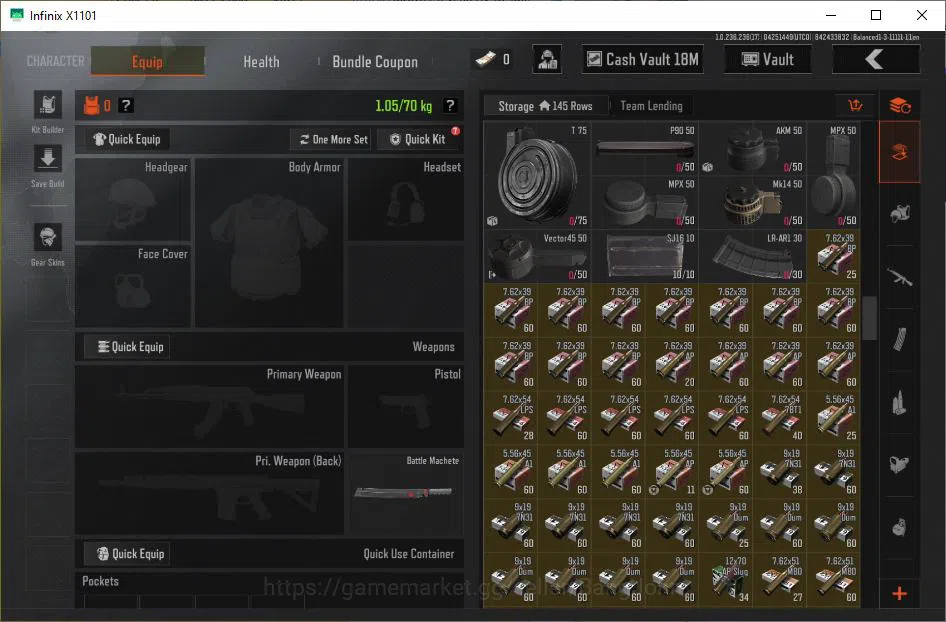The width and height of the screenshot is (946, 622).
Task: Select the AKM 50 drum magazine
Action: point(752,148)
